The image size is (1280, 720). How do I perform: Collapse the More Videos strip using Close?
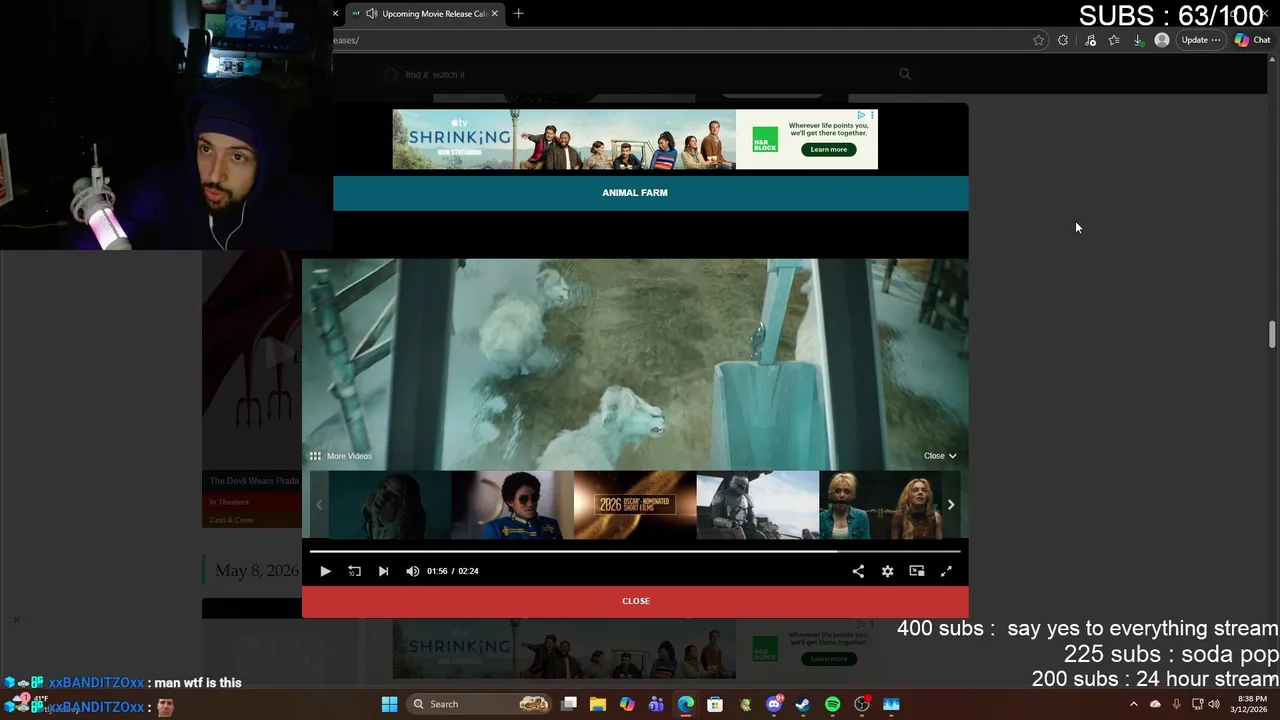(x=940, y=456)
